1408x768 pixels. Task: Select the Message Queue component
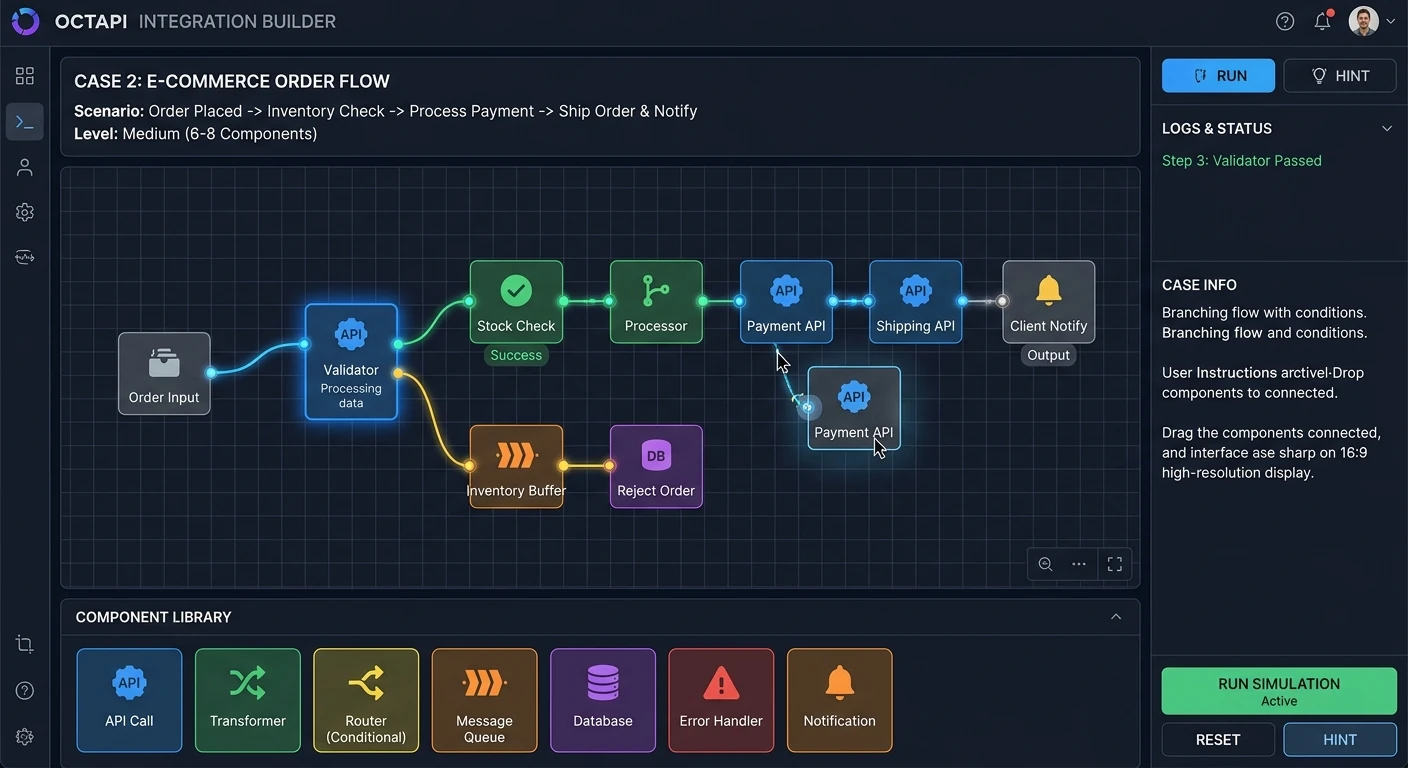pos(484,700)
